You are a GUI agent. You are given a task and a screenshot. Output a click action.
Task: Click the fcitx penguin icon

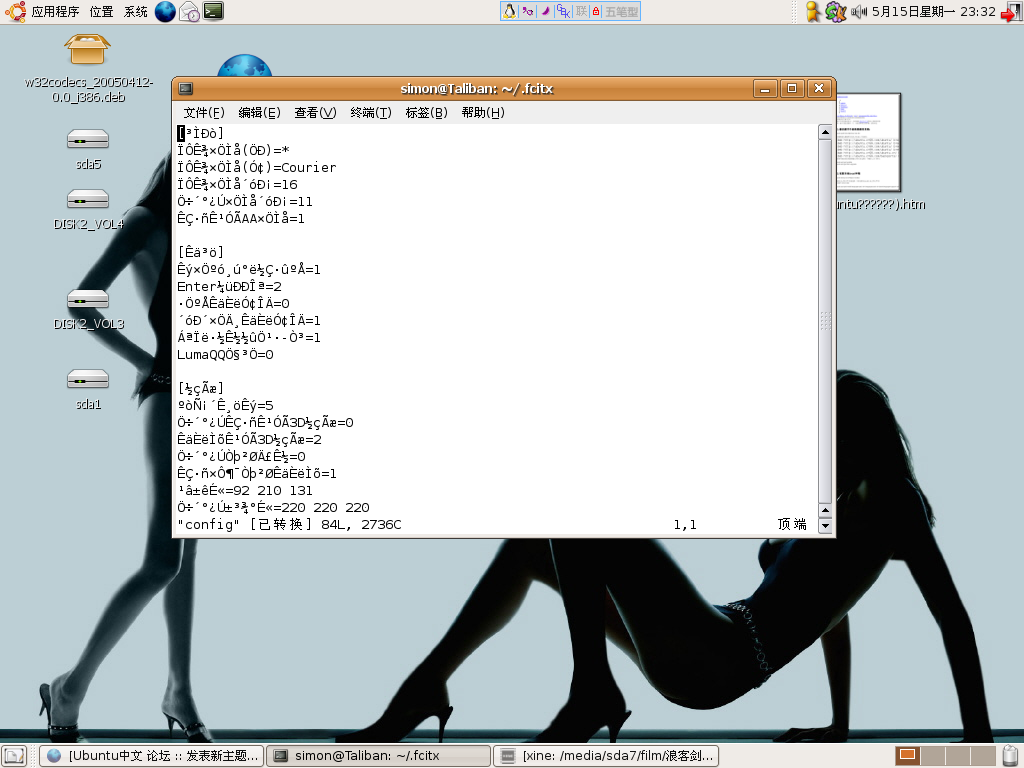(x=509, y=11)
